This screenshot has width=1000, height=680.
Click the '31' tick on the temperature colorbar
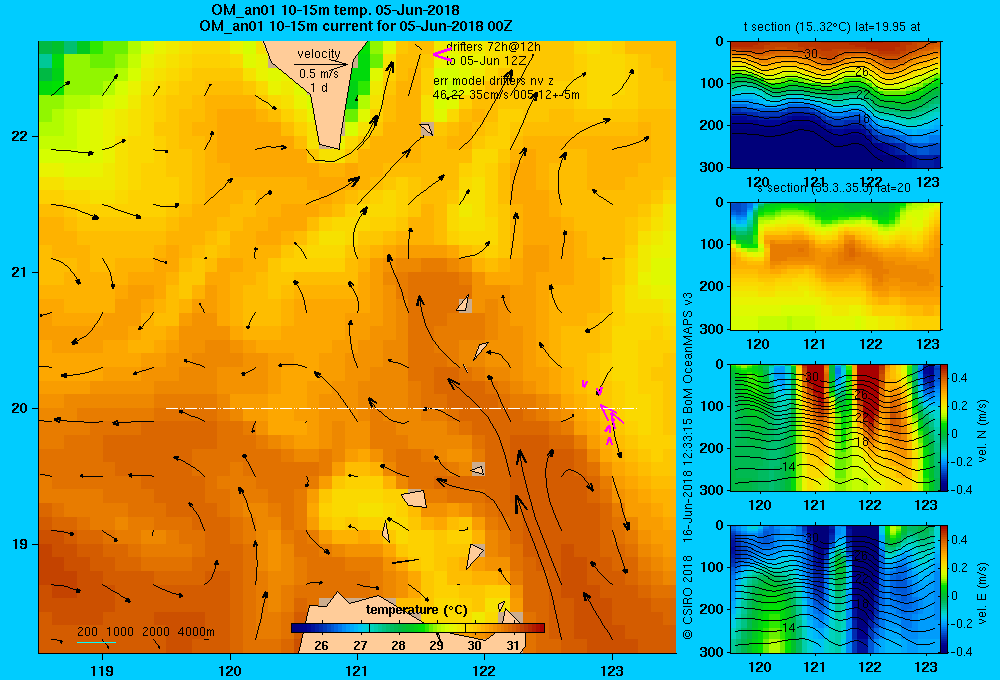click(513, 646)
